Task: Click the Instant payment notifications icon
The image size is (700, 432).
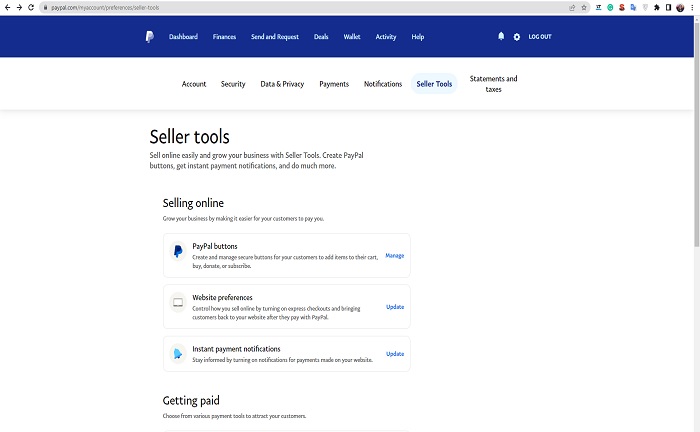Action: 178,354
